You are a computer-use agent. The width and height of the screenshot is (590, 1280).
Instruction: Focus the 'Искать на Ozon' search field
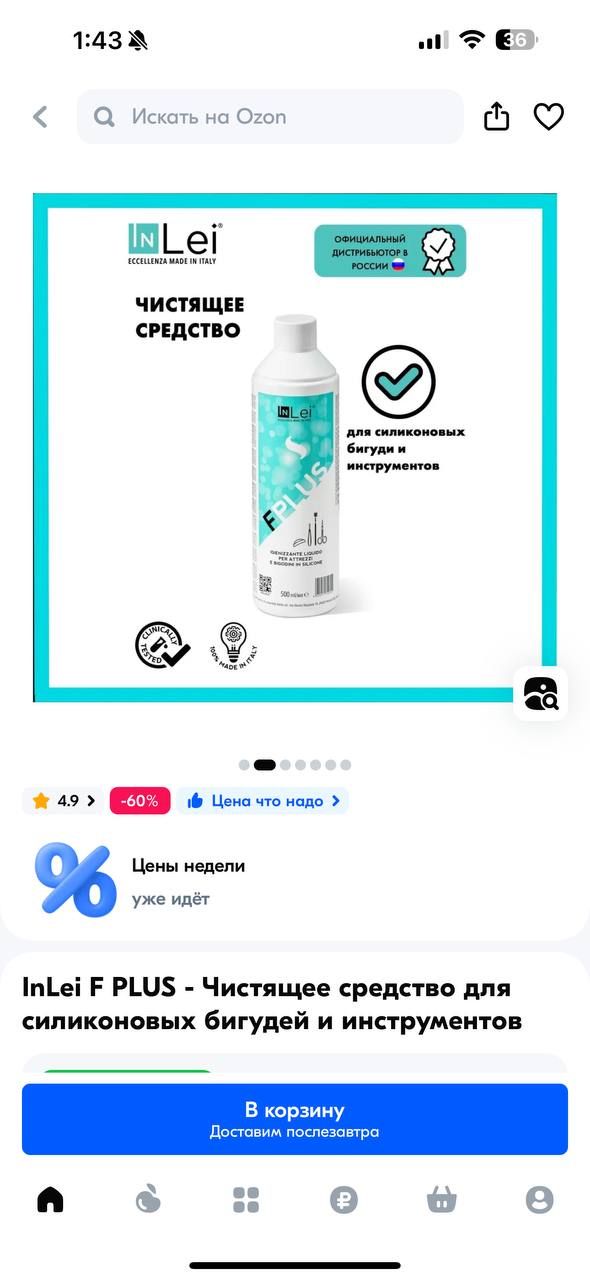point(270,117)
